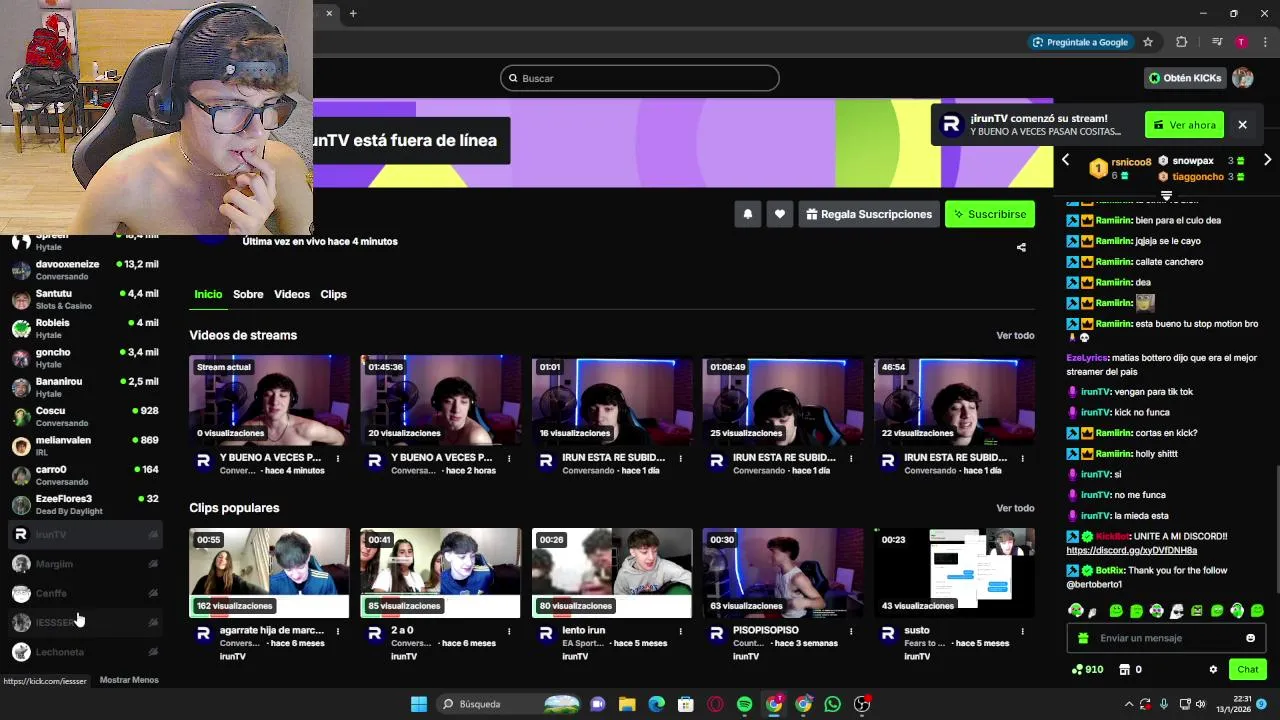
Task: Open Microsoft Edge from the taskbar
Action: tap(656, 704)
